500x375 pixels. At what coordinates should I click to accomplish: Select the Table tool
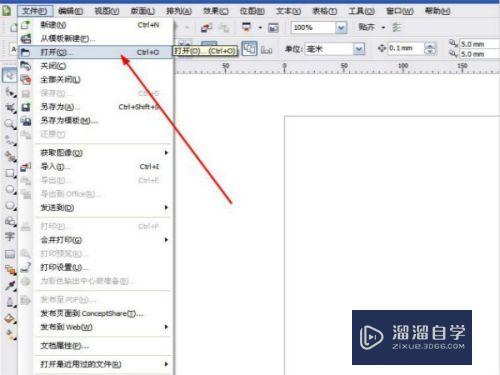tap(10, 254)
